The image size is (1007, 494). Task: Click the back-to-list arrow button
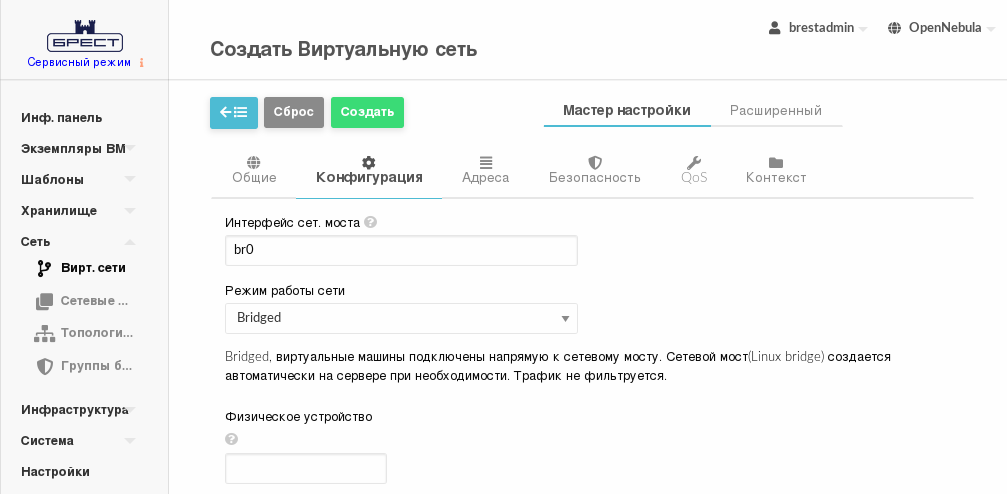[233, 112]
